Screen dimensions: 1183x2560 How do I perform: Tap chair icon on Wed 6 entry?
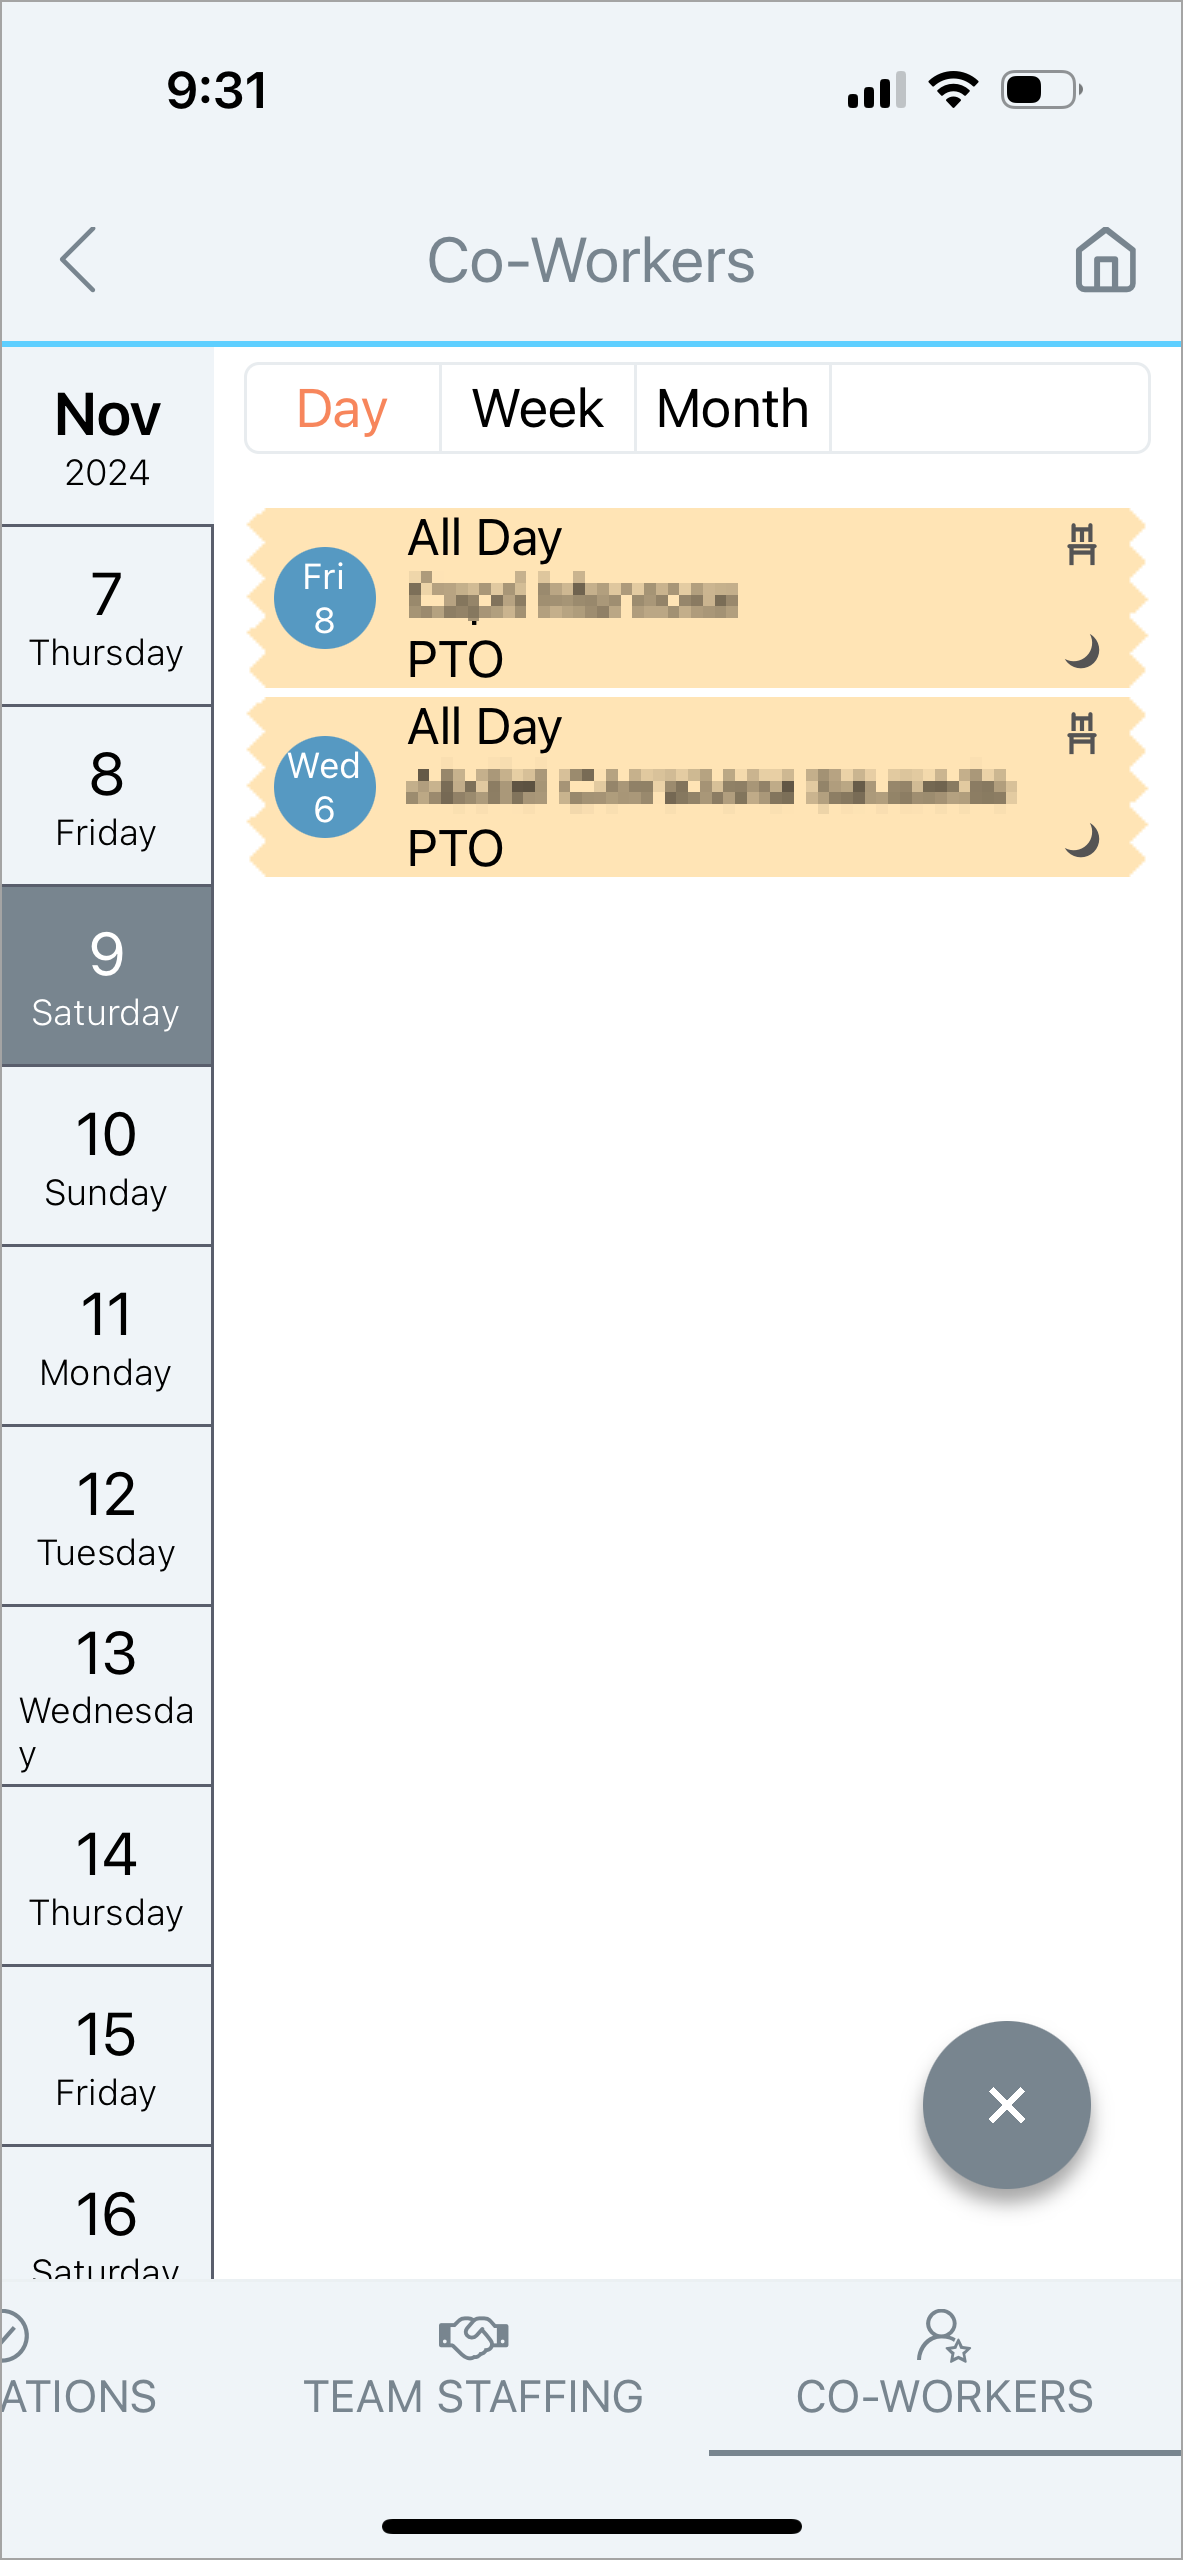coord(1082,734)
